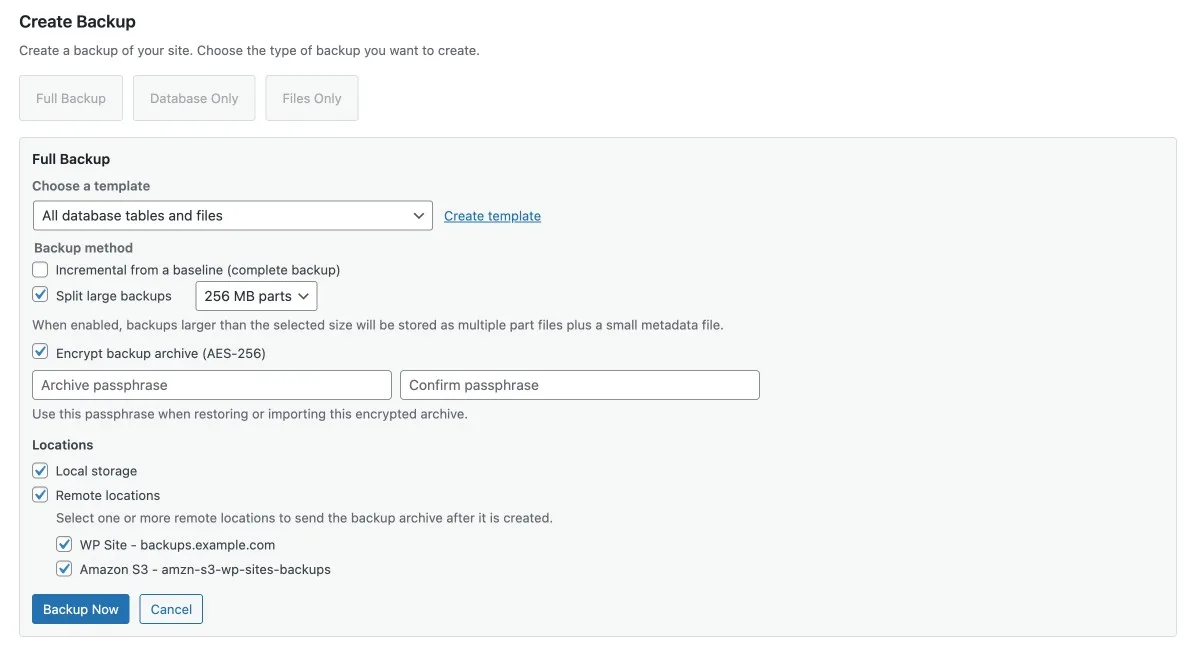The height and width of the screenshot is (659, 1197).
Task: Uncheck Split large backups
Action: pyautogui.click(x=40, y=295)
